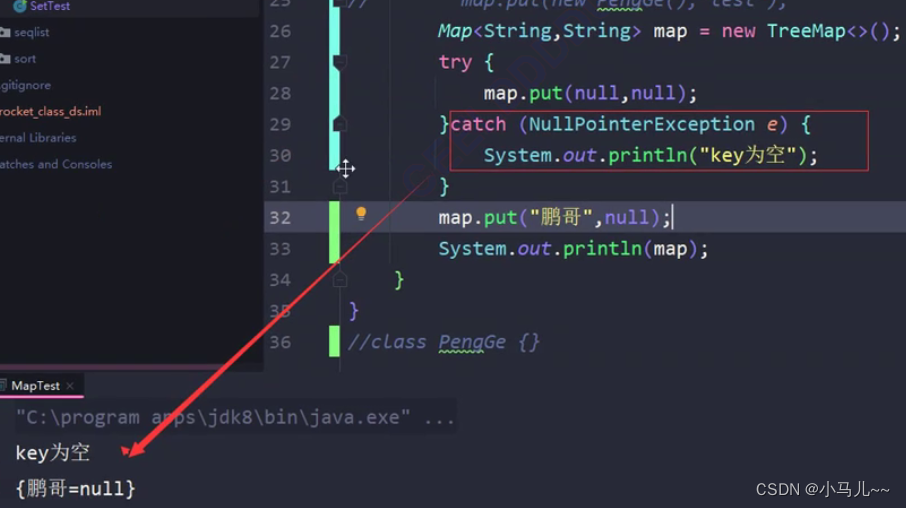Select rocket_class_ds.iml in the project tree
906x508 pixels.
[x=50, y=112]
